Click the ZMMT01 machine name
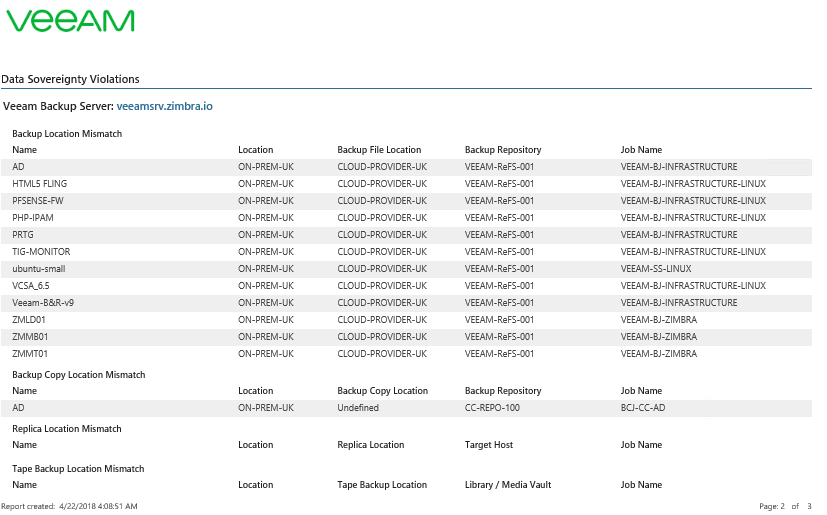The image size is (827, 515). (30, 354)
